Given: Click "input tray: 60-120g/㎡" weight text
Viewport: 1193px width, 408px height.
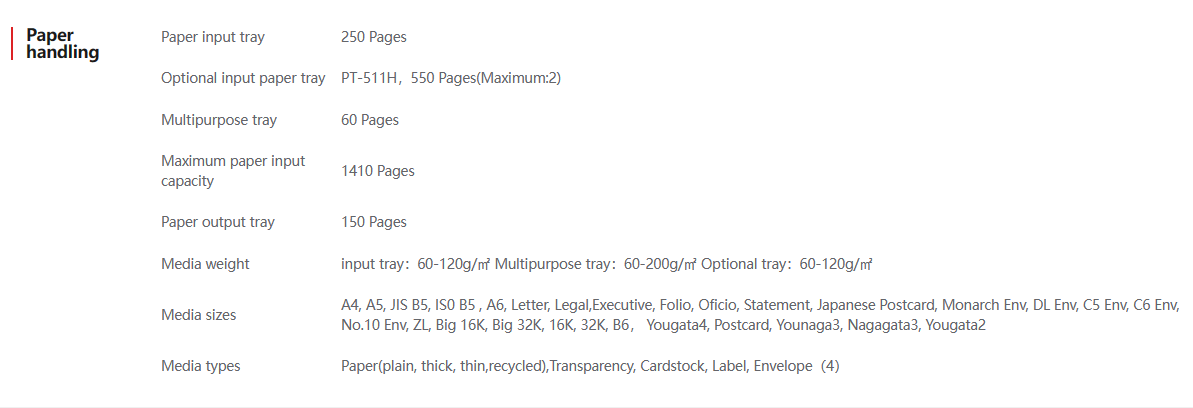Looking at the screenshot, I should pyautogui.click(x=415, y=264).
